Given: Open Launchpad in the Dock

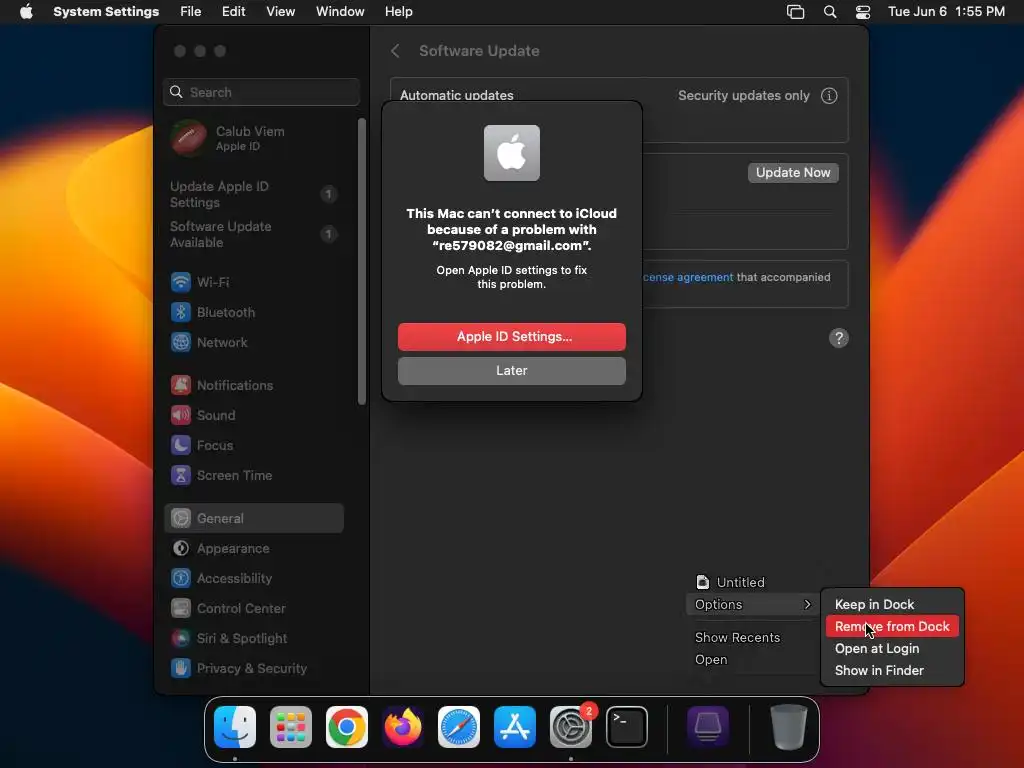Looking at the screenshot, I should [x=291, y=727].
